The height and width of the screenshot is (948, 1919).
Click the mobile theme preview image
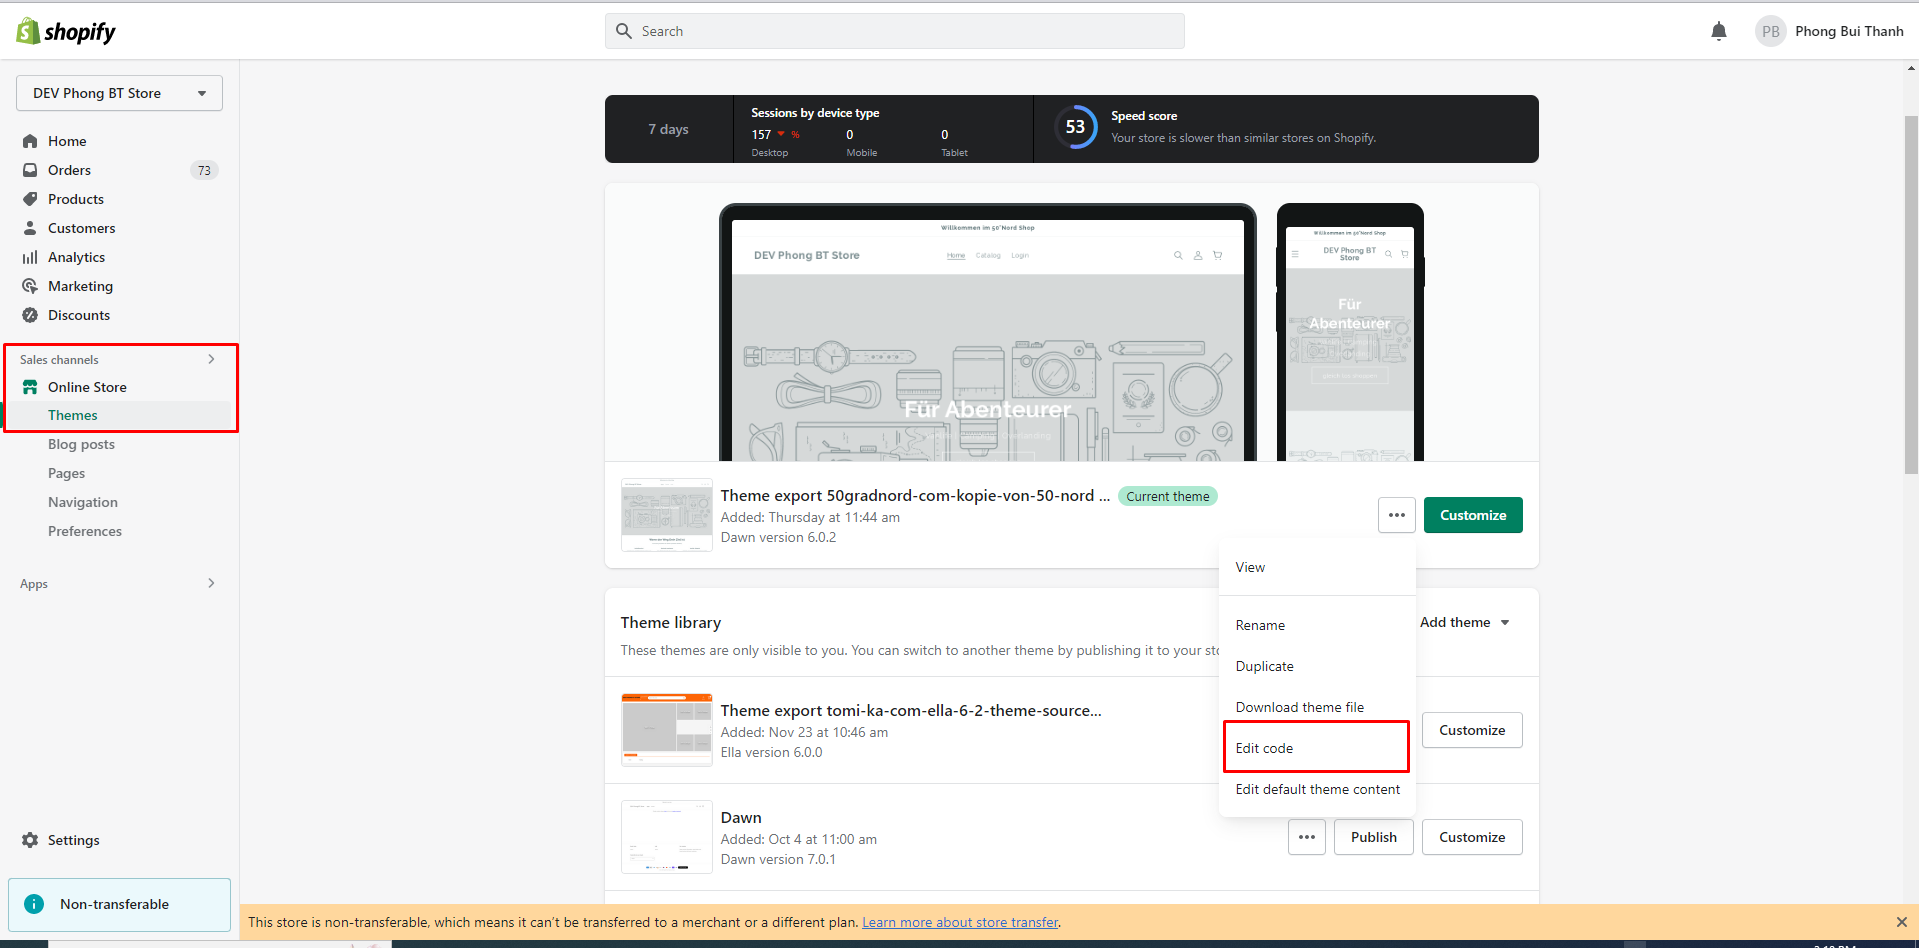[x=1350, y=332]
